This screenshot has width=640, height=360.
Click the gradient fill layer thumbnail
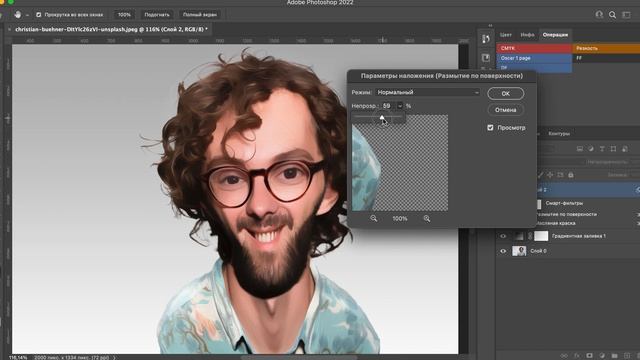point(519,236)
